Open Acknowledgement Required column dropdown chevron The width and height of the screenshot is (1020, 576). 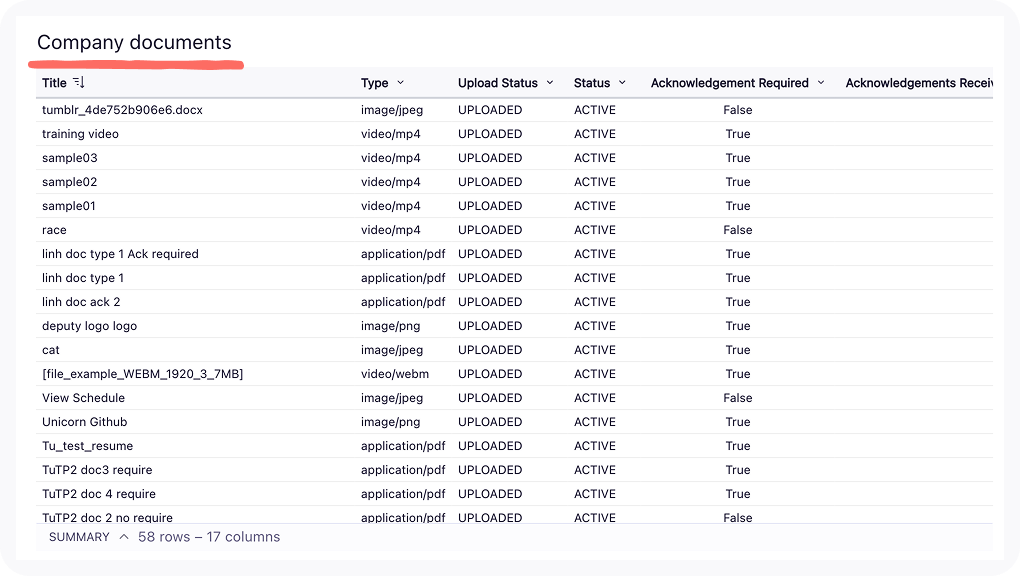[821, 83]
